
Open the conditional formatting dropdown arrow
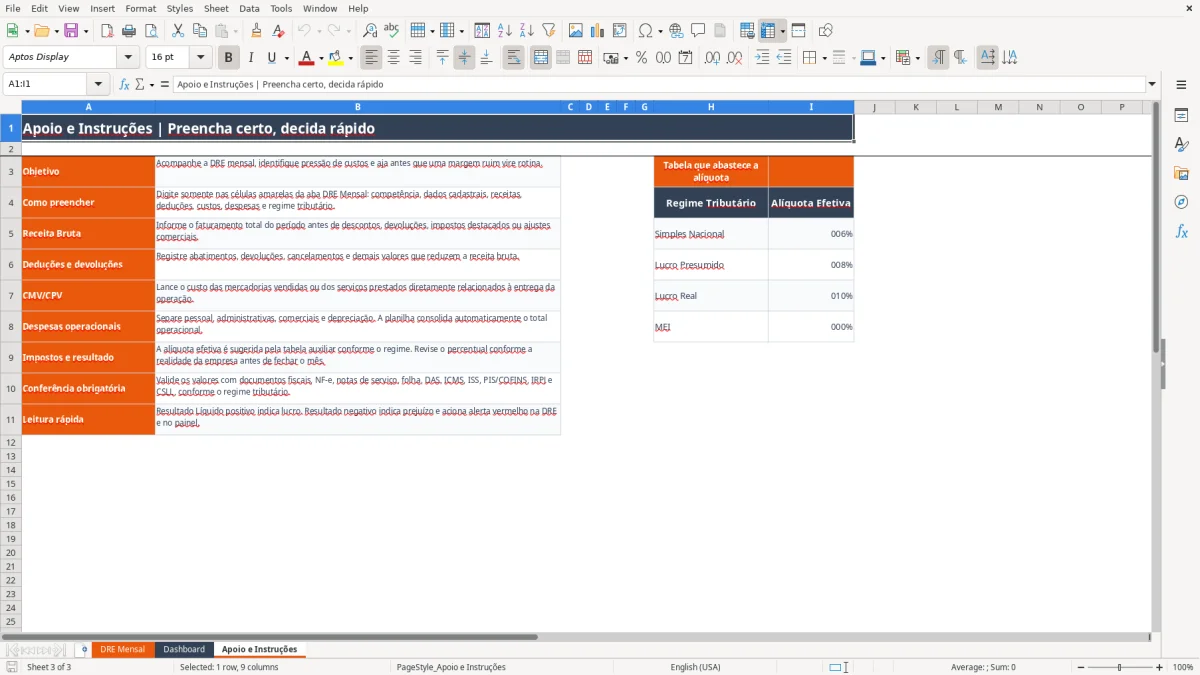(917, 58)
